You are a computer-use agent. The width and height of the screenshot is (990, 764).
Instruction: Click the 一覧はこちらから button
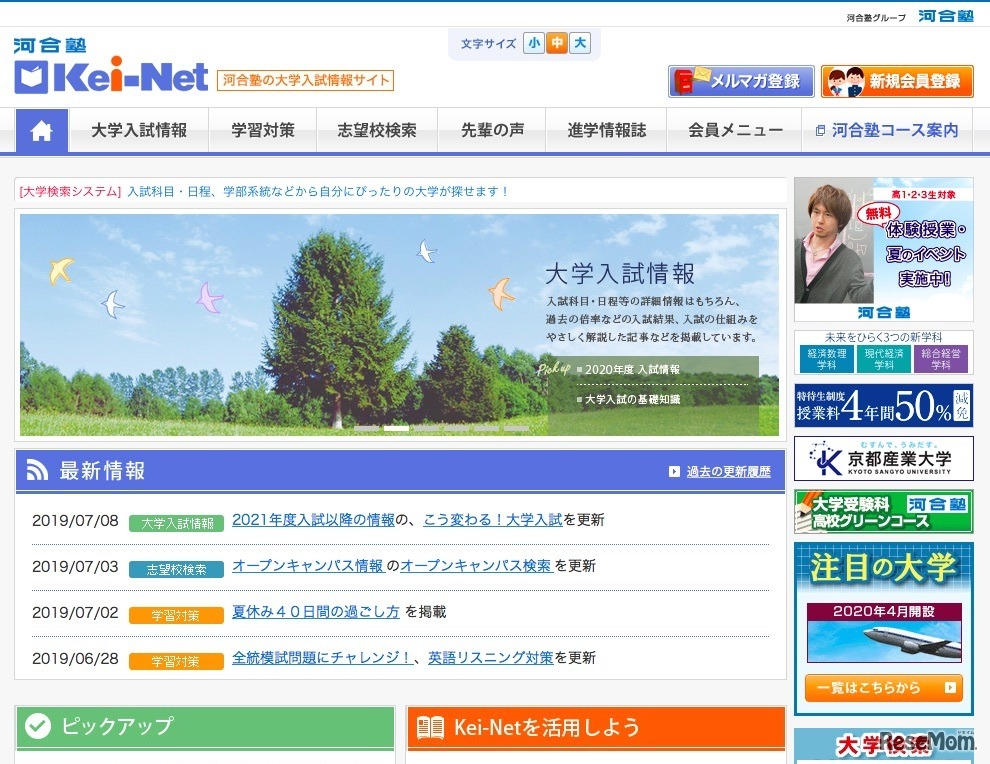click(x=883, y=689)
